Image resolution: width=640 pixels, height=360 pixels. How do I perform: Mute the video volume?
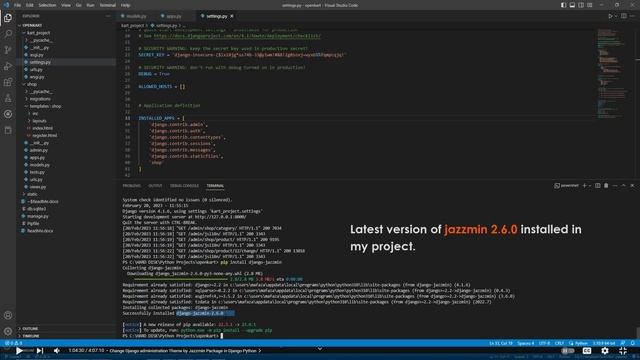(x=57, y=351)
